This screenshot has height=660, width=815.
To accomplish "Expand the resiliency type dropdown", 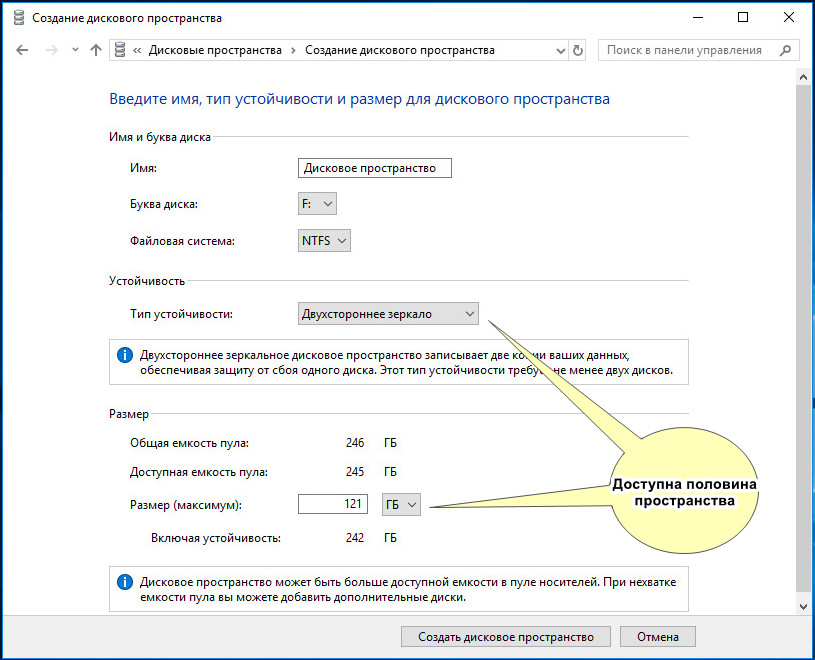I will (388, 314).
